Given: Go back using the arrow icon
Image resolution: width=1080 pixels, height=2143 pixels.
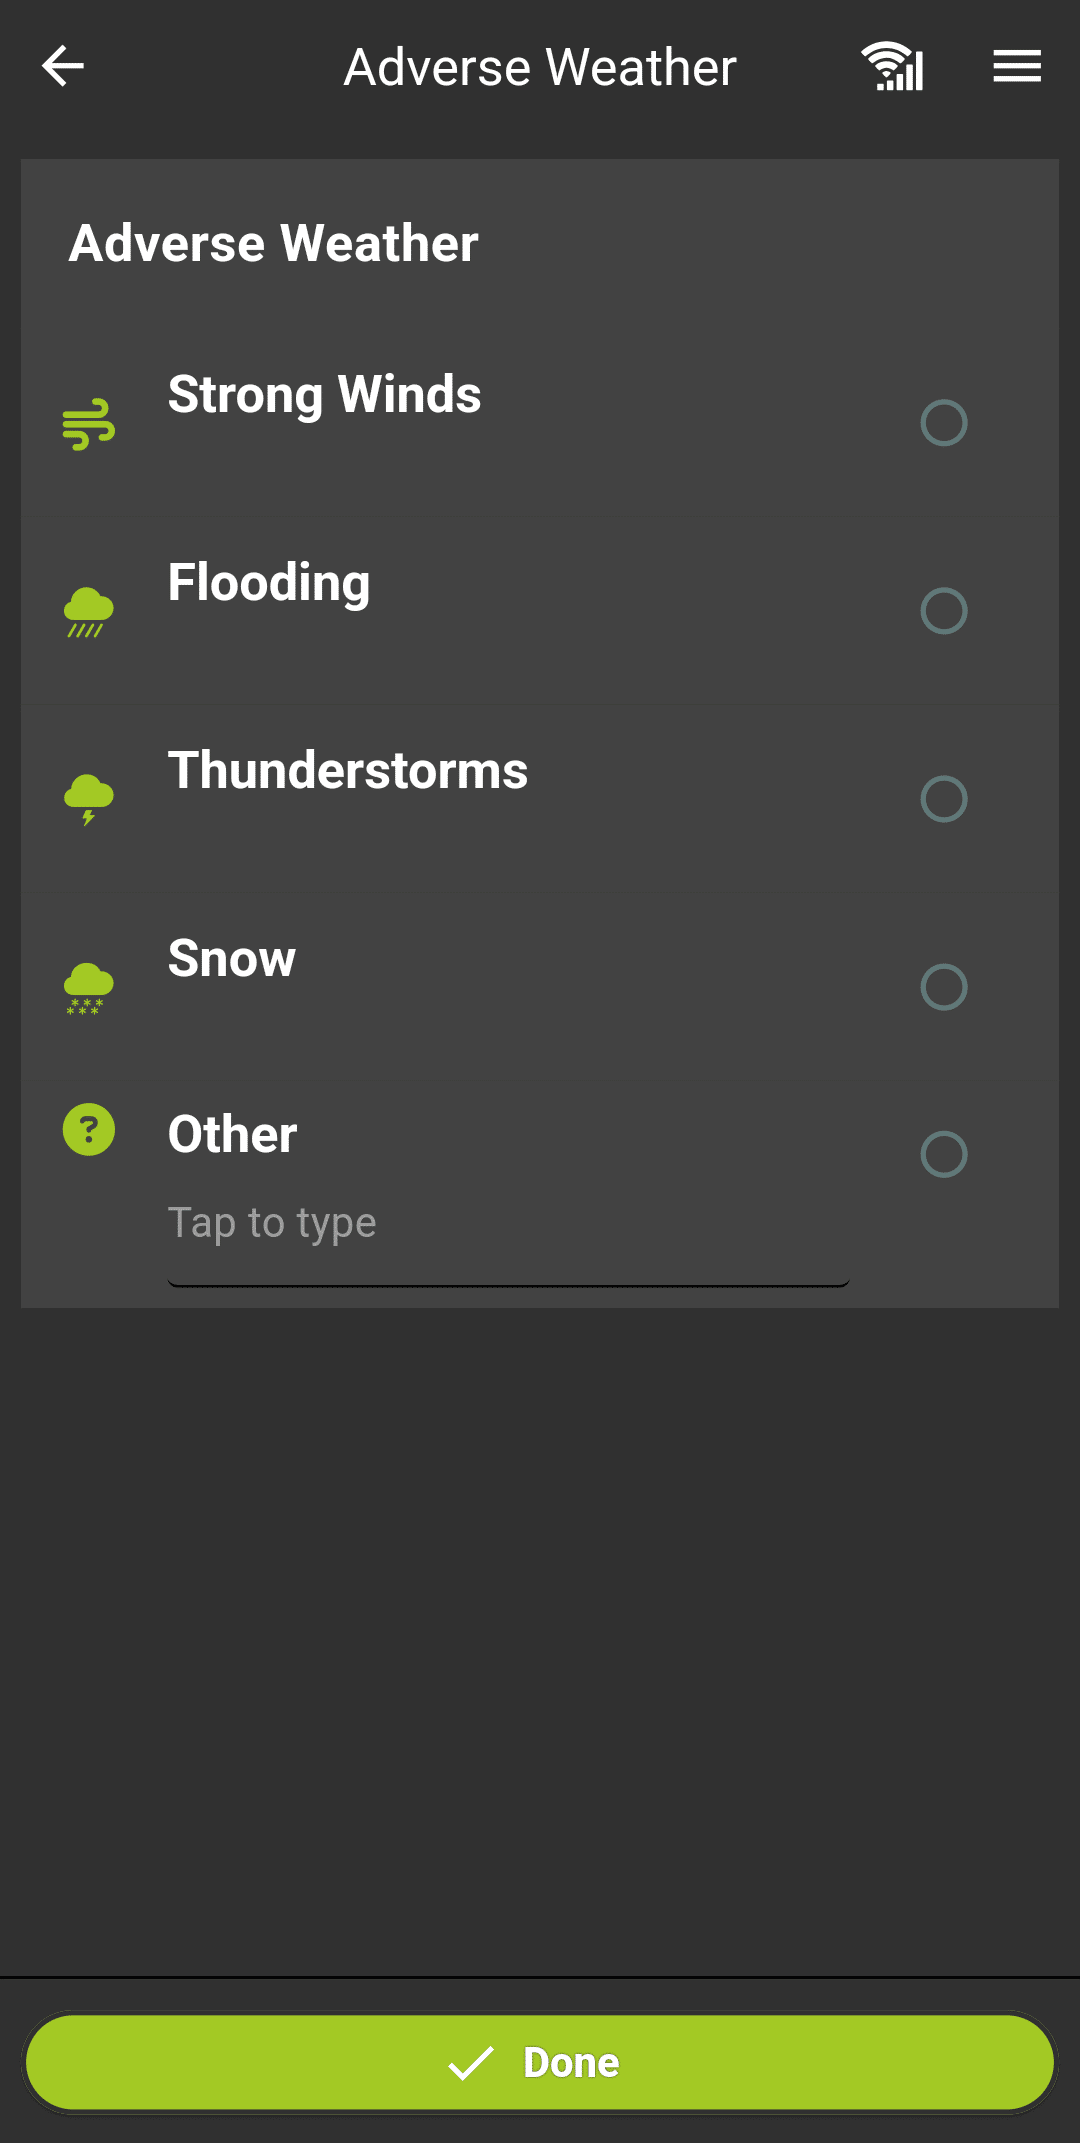Looking at the screenshot, I should coord(63,67).
